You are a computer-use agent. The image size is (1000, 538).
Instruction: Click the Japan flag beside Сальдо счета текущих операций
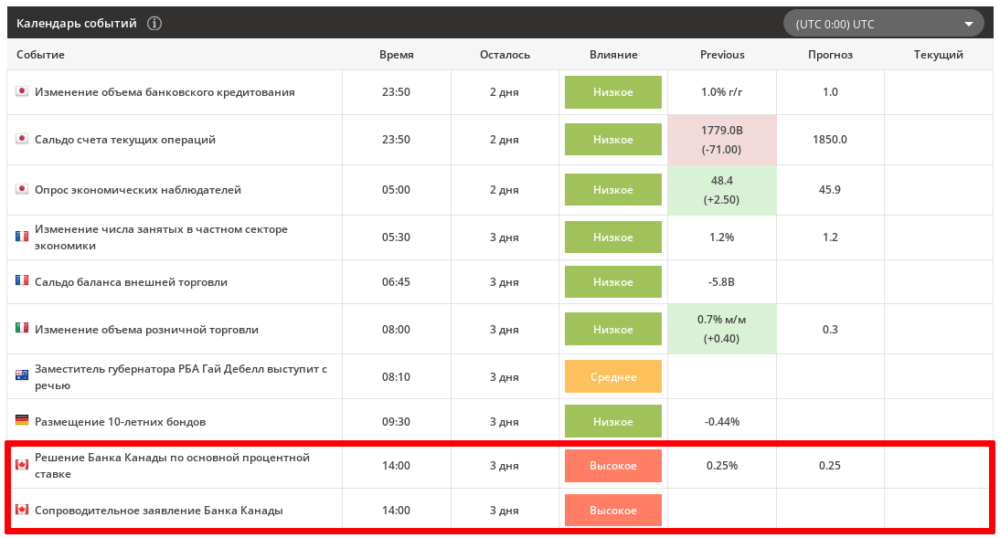[x=21, y=139]
